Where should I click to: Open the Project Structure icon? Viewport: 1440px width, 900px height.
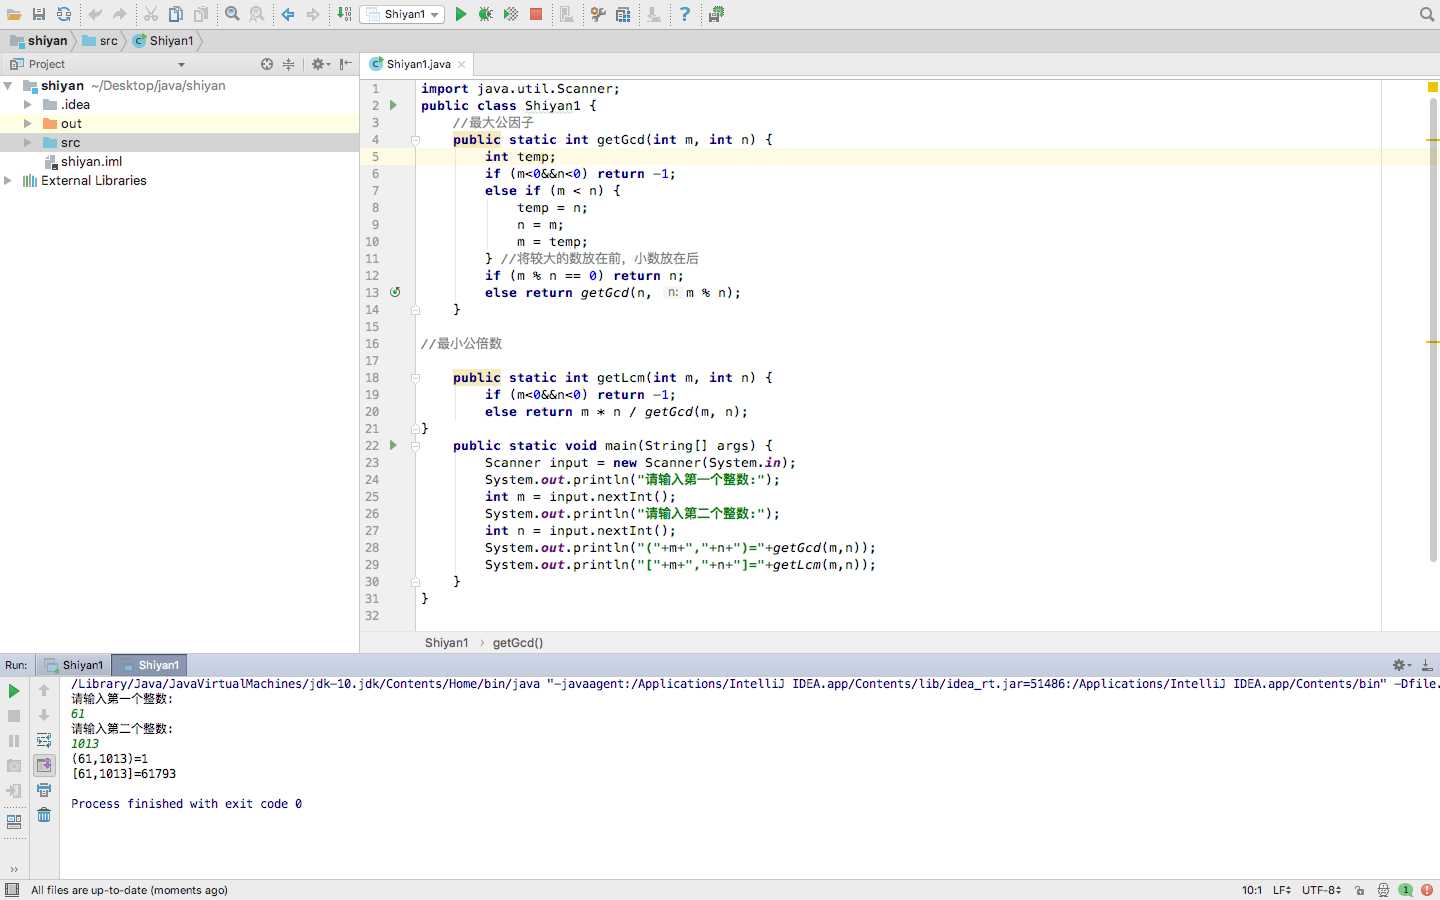623,14
